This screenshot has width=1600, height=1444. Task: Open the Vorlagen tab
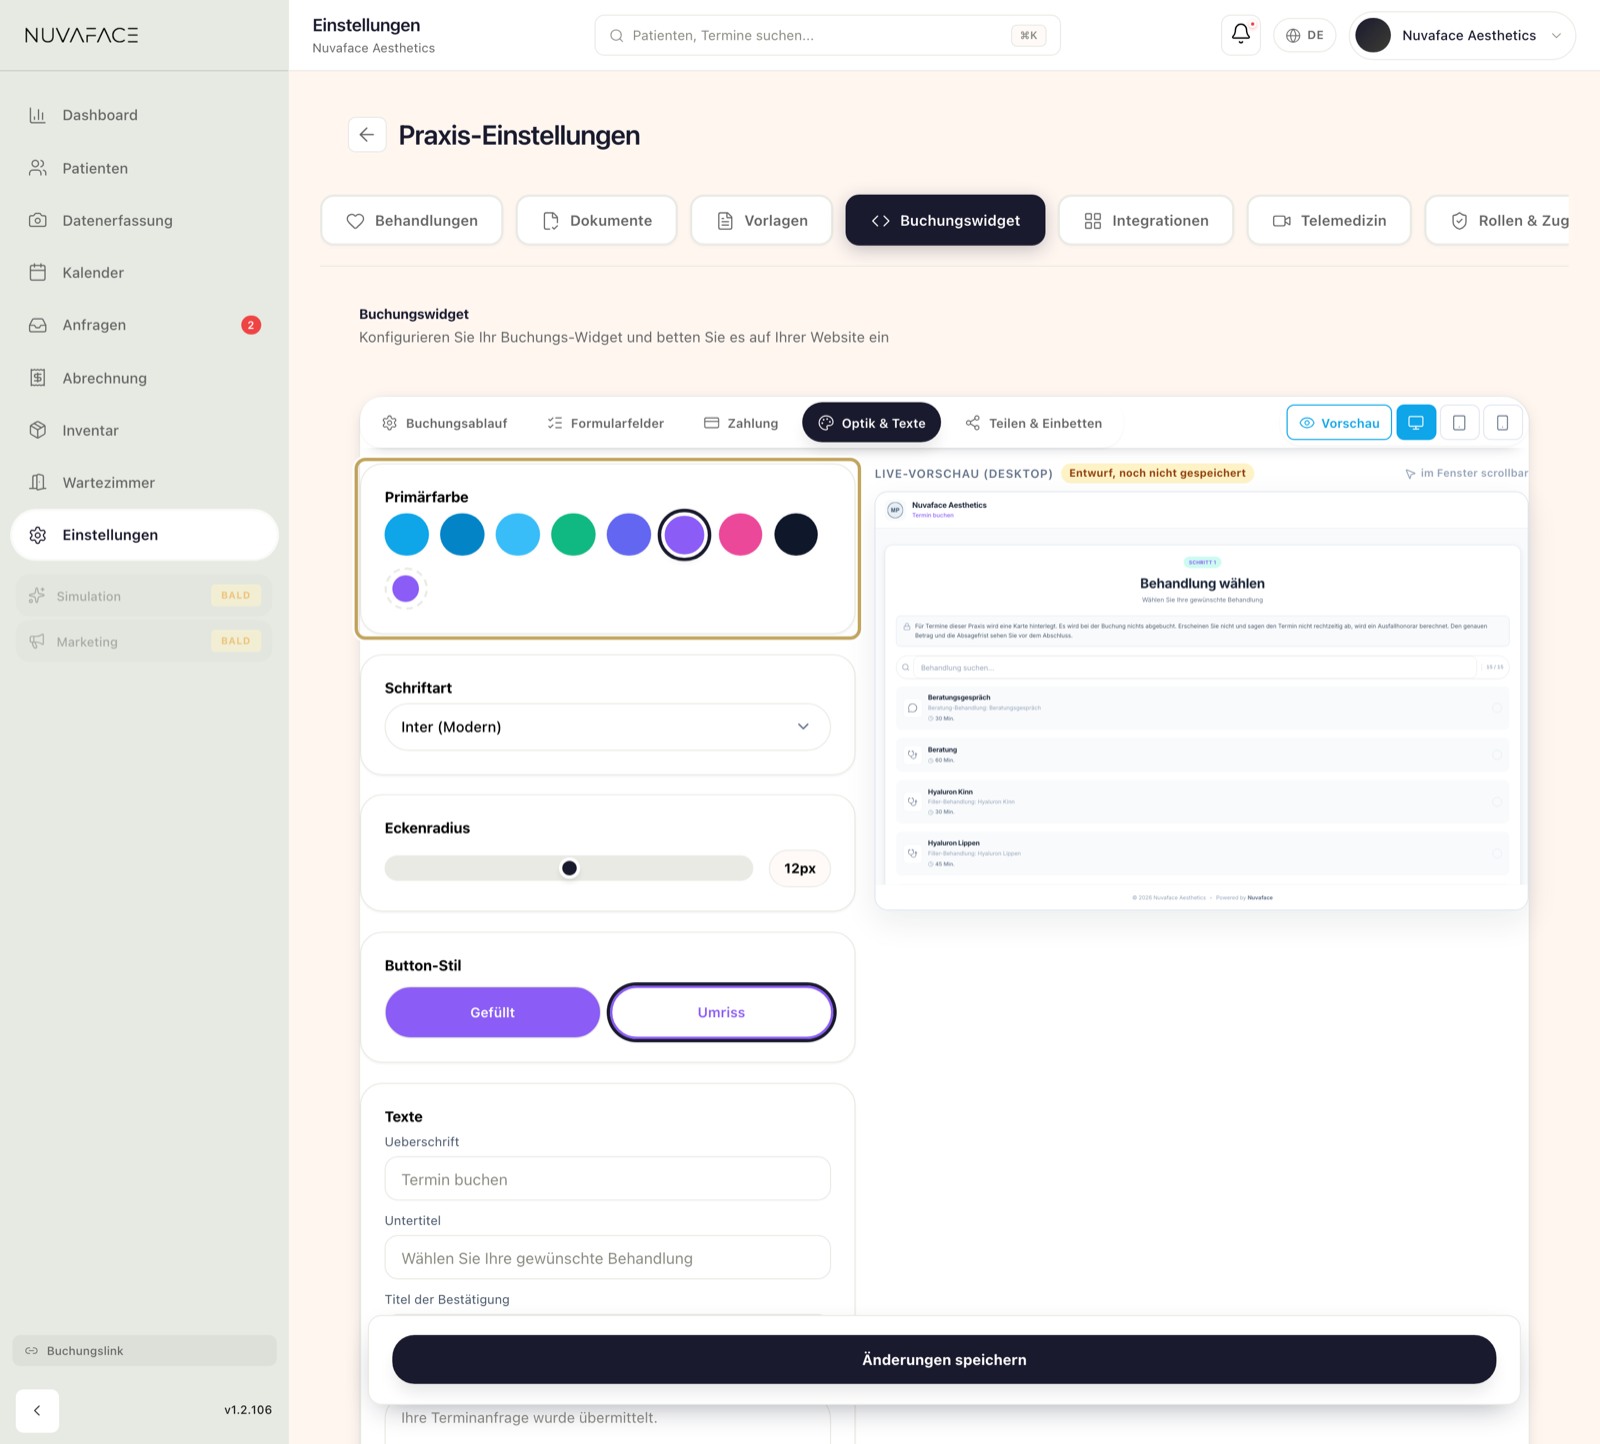click(762, 220)
